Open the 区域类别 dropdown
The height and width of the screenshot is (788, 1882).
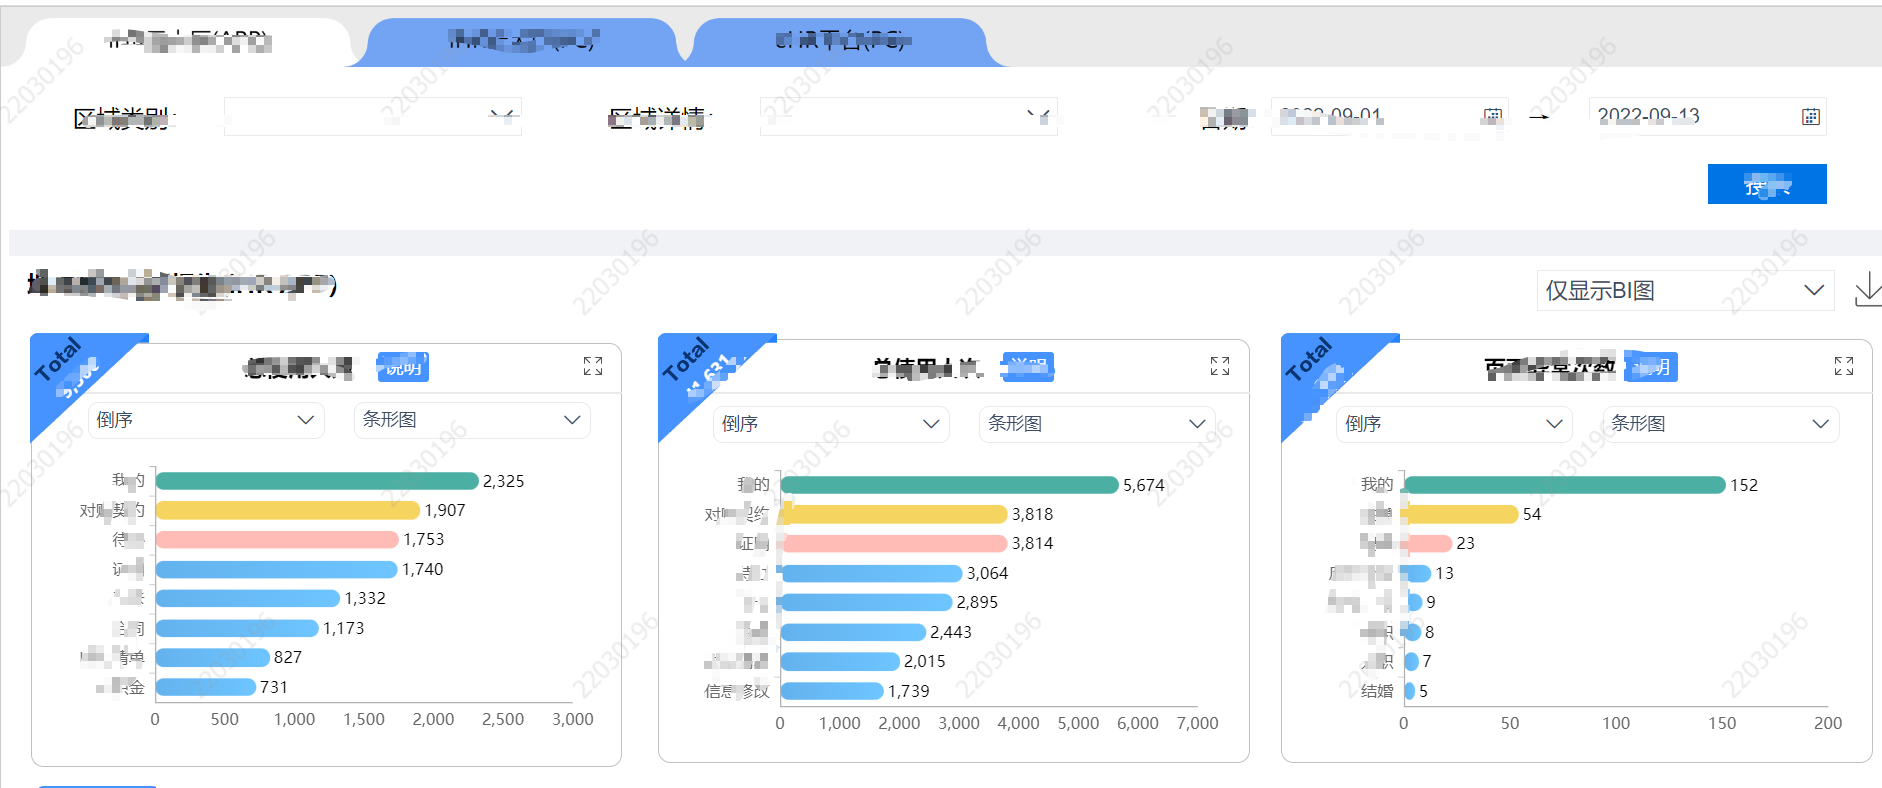click(x=372, y=117)
